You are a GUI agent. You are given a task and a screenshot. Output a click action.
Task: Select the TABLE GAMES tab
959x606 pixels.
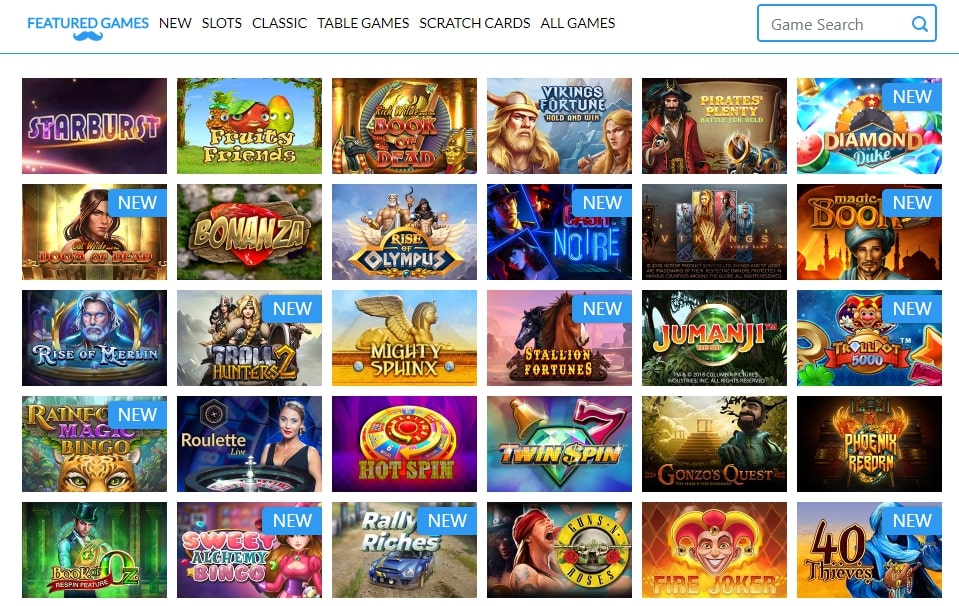363,23
